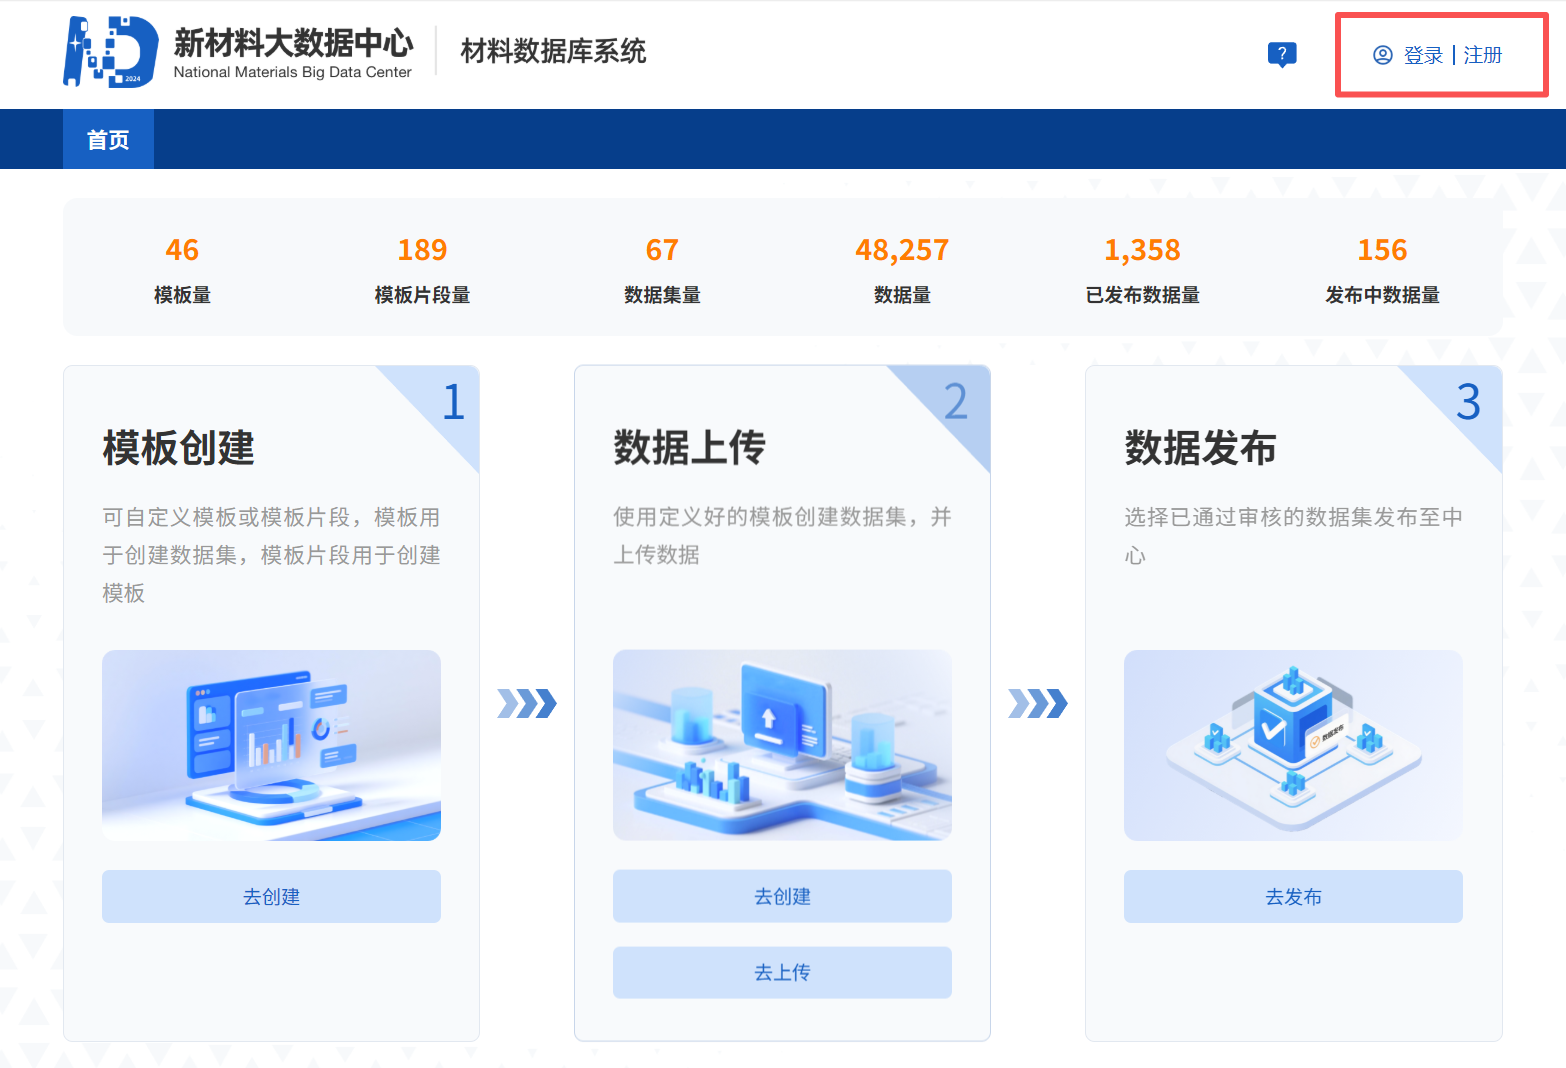This screenshot has height=1068, width=1566.
Task: Click the dashboard illustration in 模板创建 card
Action: point(270,745)
